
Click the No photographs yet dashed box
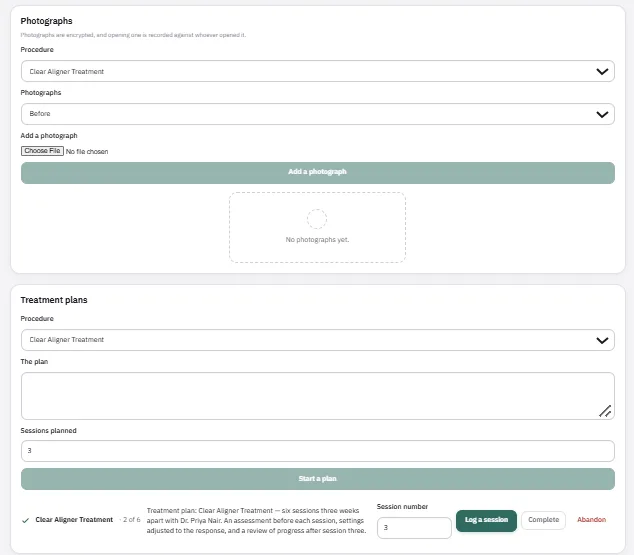[x=317, y=228]
